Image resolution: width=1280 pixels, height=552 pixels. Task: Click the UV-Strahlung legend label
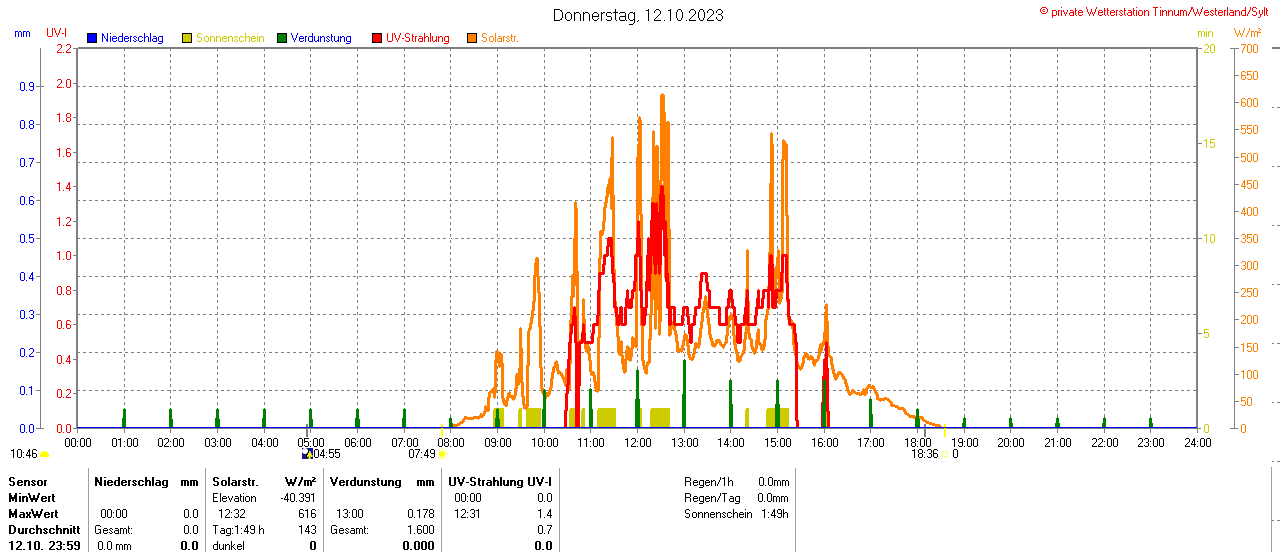(418, 38)
